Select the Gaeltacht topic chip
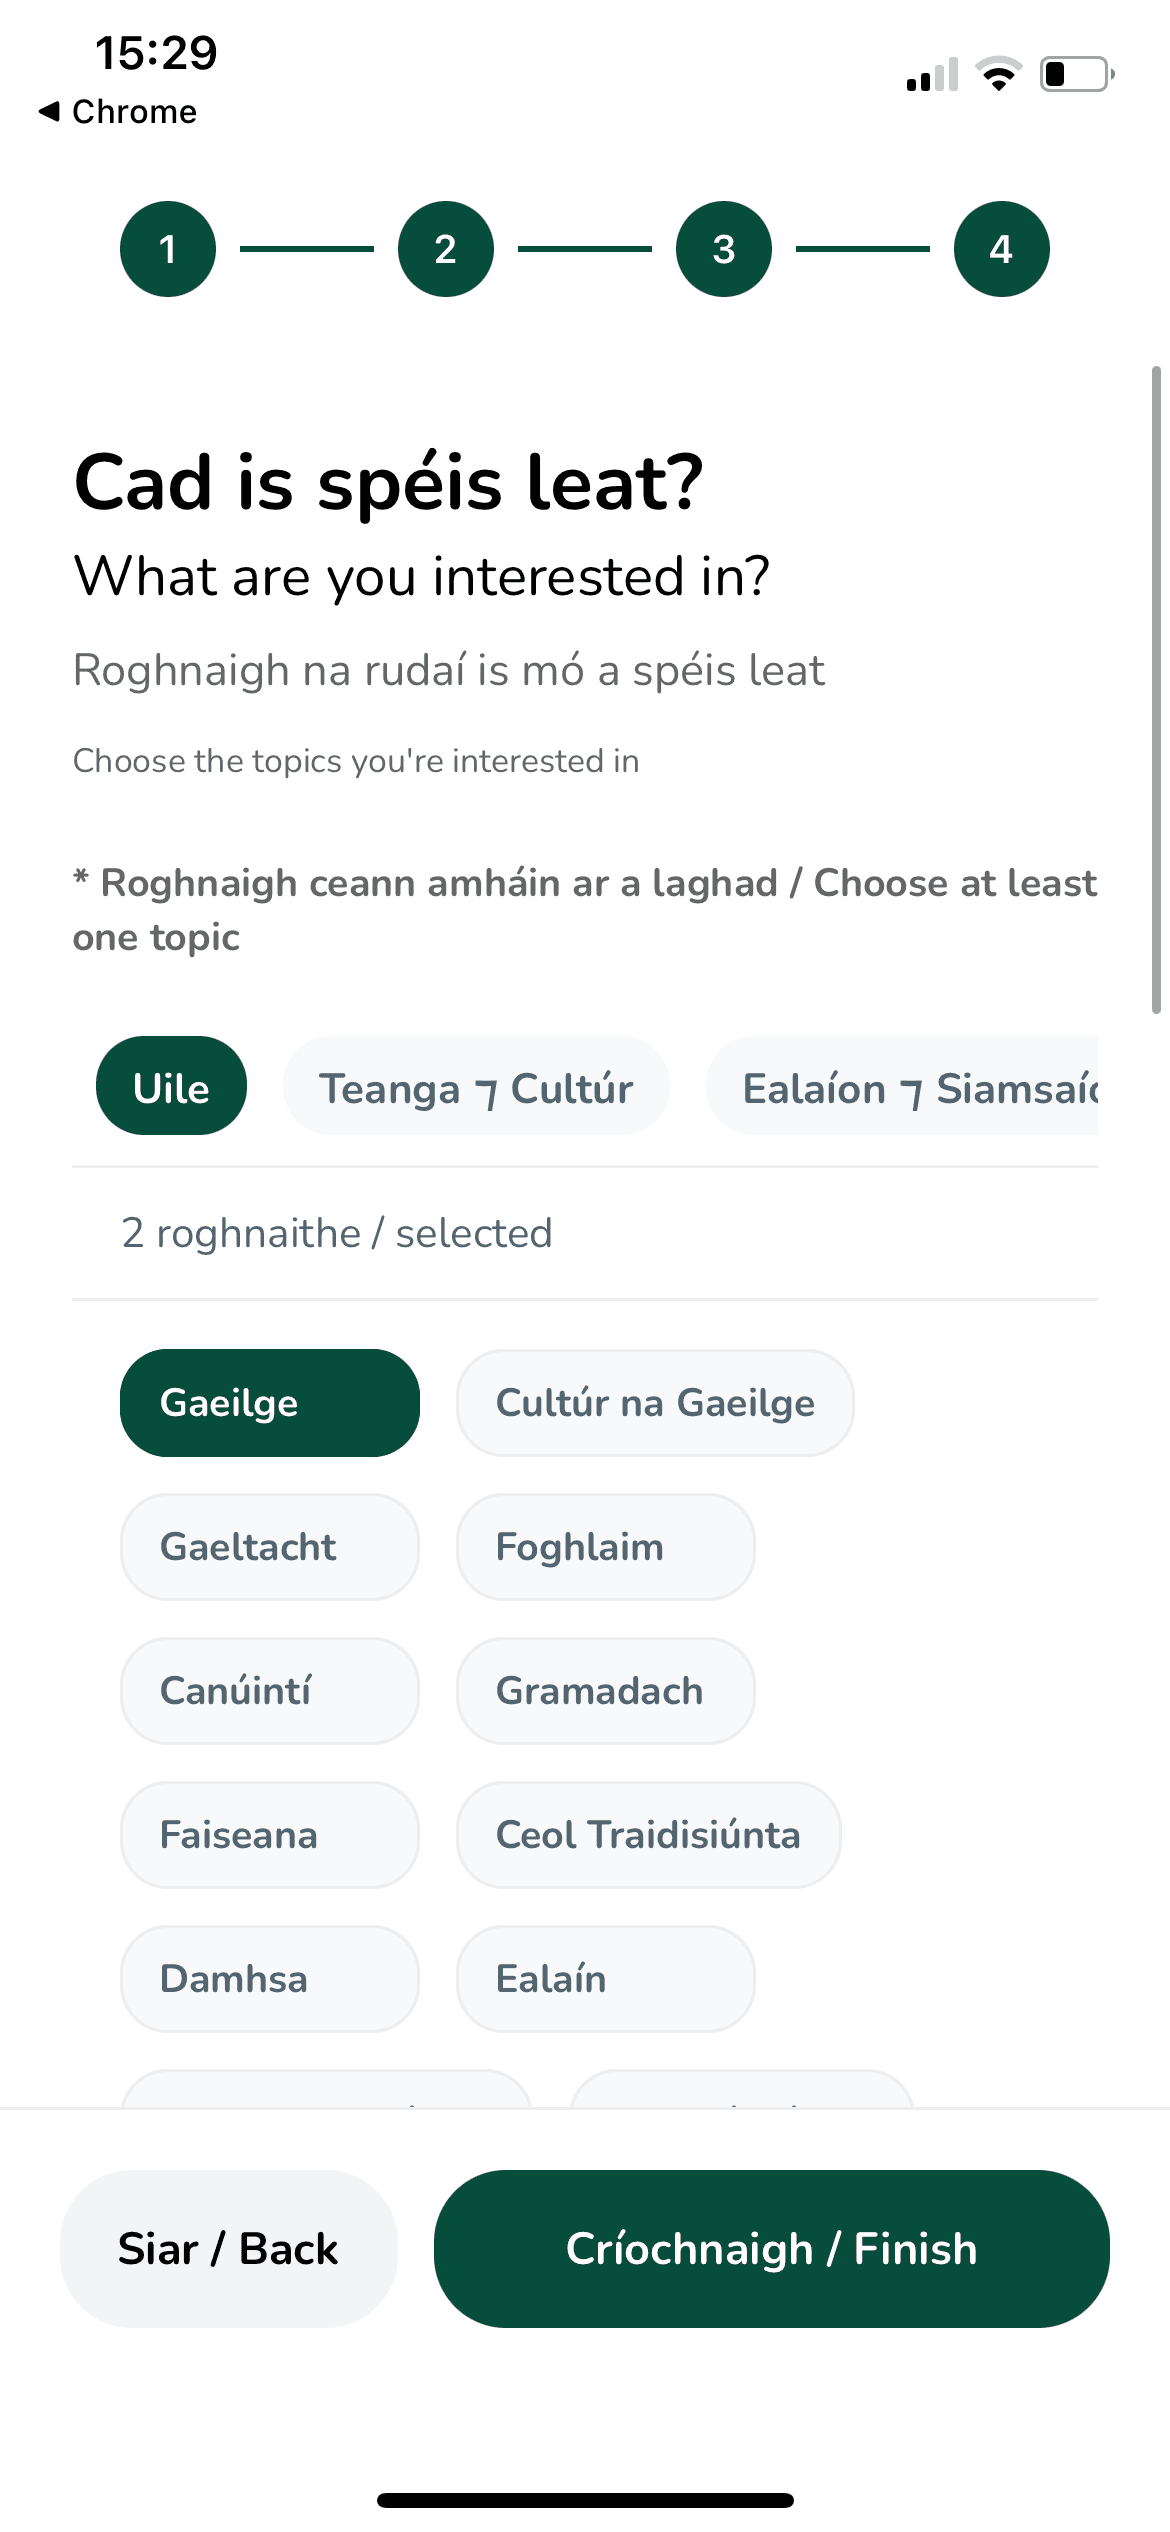Viewport: 1170px width, 2532px height. coord(269,1547)
